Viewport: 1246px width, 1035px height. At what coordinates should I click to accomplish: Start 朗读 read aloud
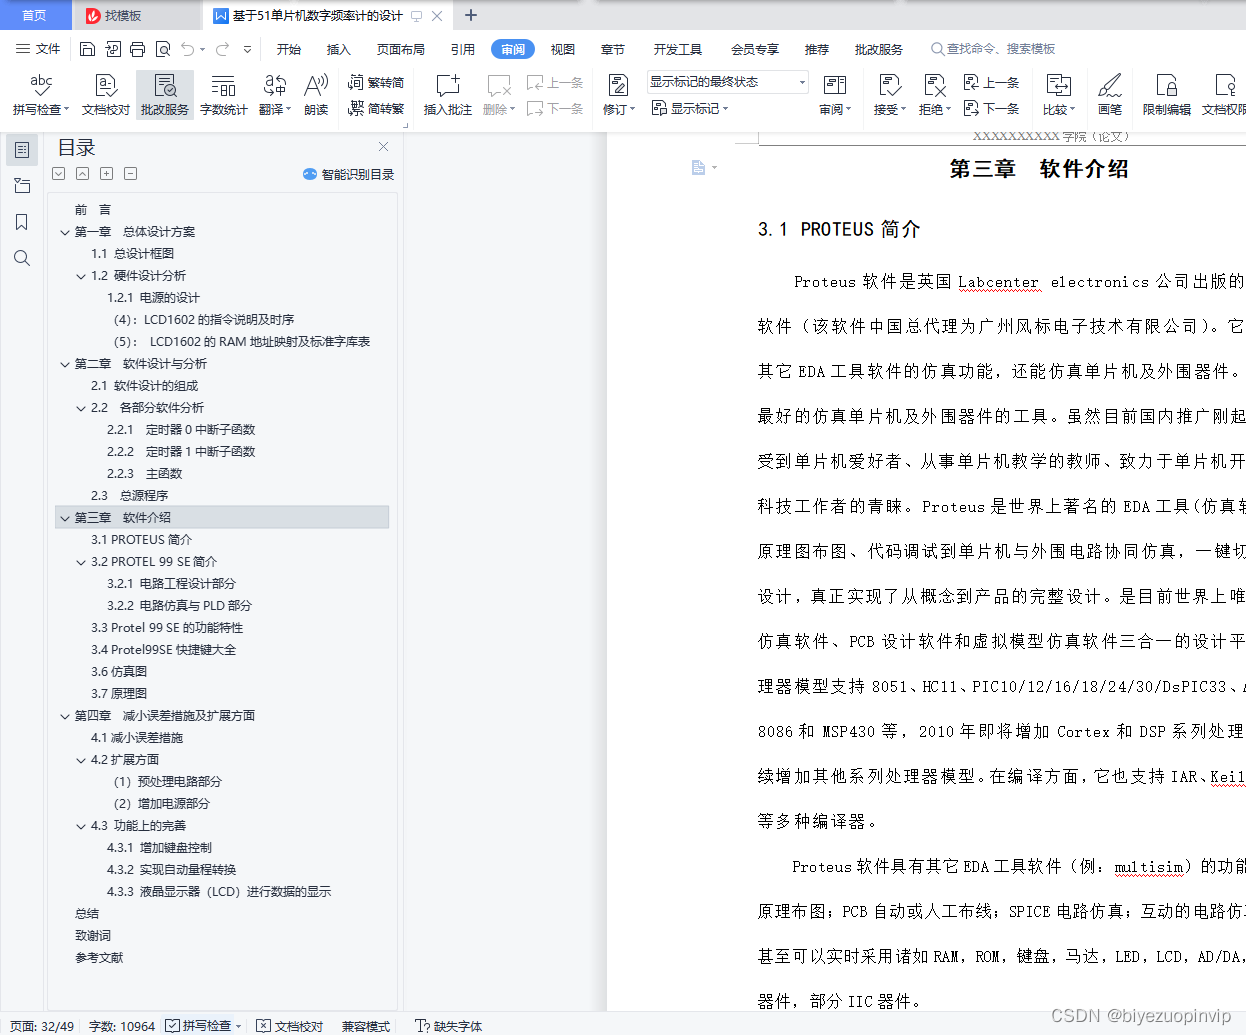pos(316,95)
